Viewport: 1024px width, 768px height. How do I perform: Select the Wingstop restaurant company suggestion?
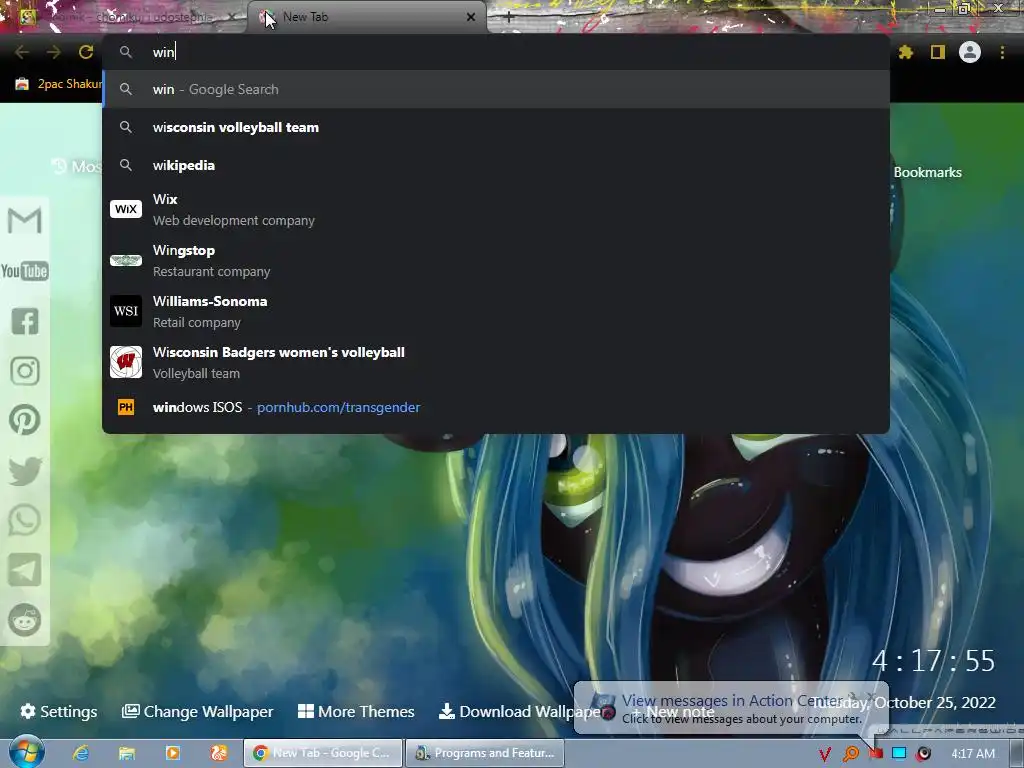point(496,261)
